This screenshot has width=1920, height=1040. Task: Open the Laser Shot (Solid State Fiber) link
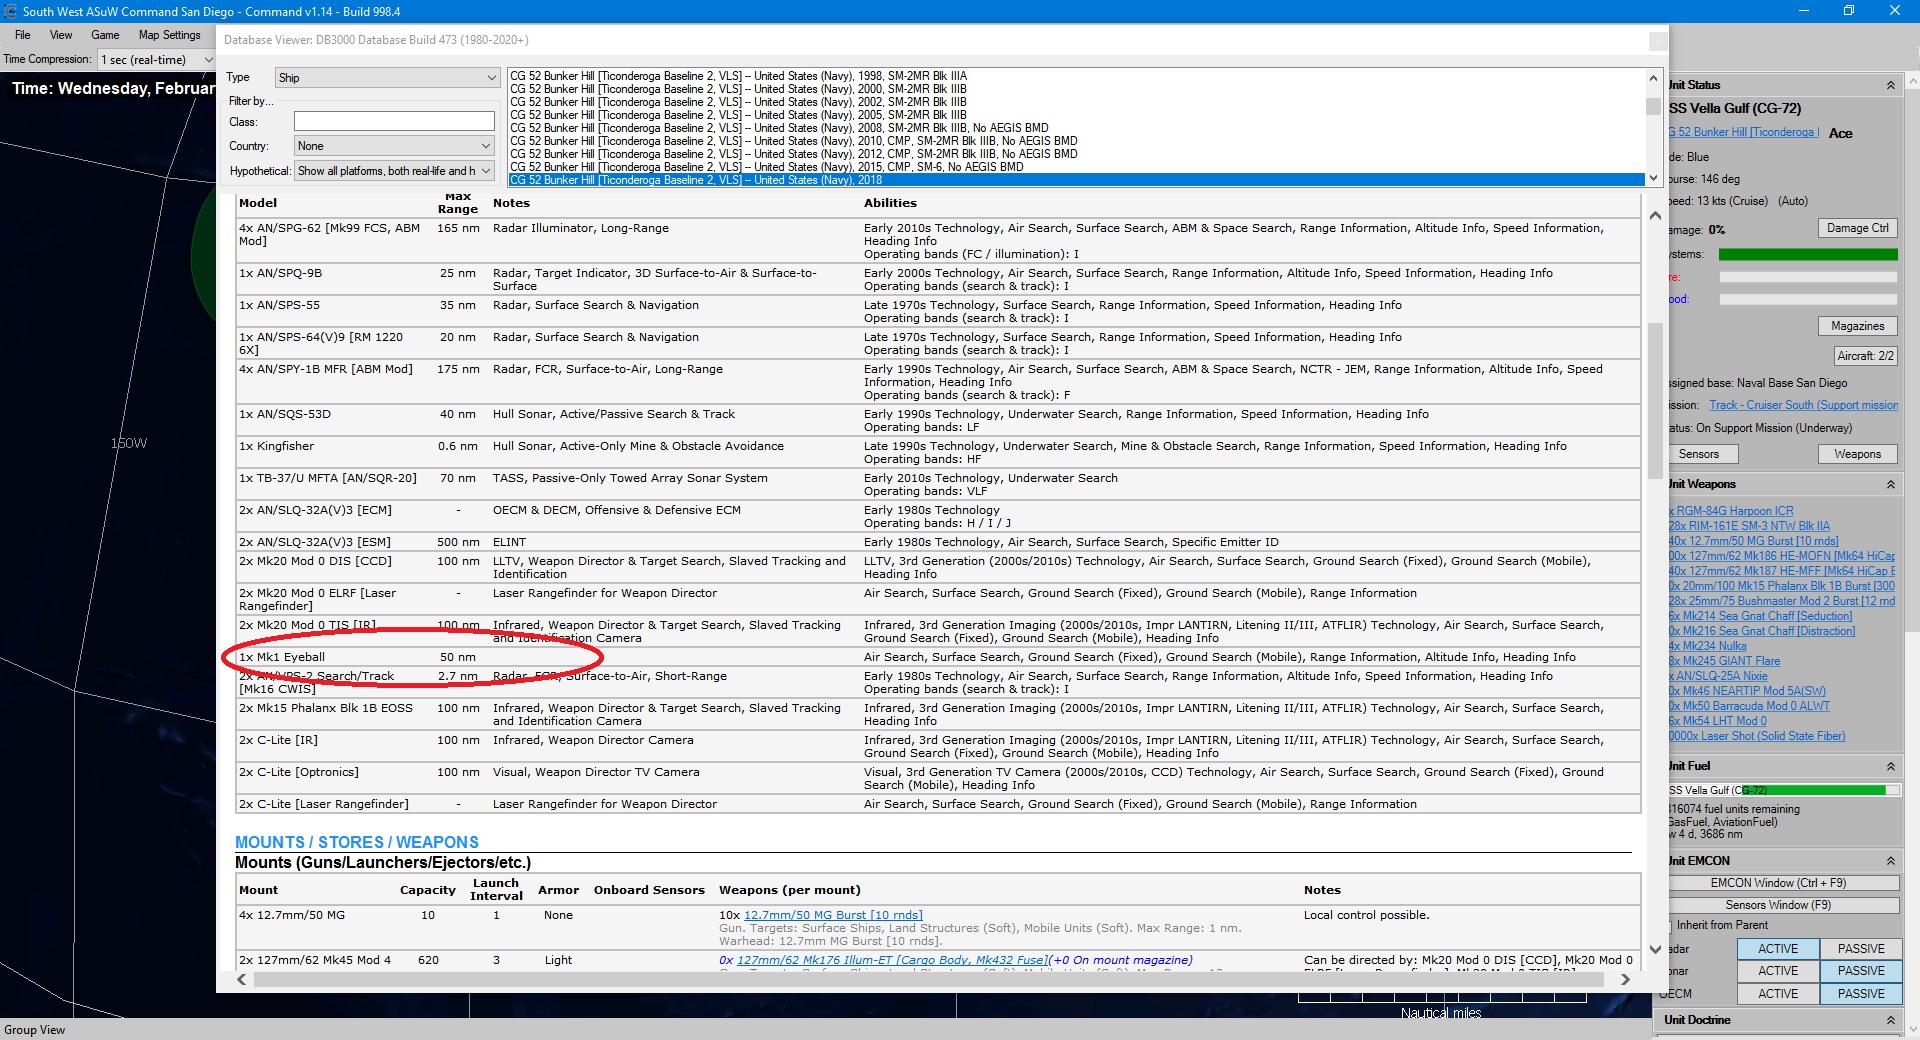pos(1756,736)
